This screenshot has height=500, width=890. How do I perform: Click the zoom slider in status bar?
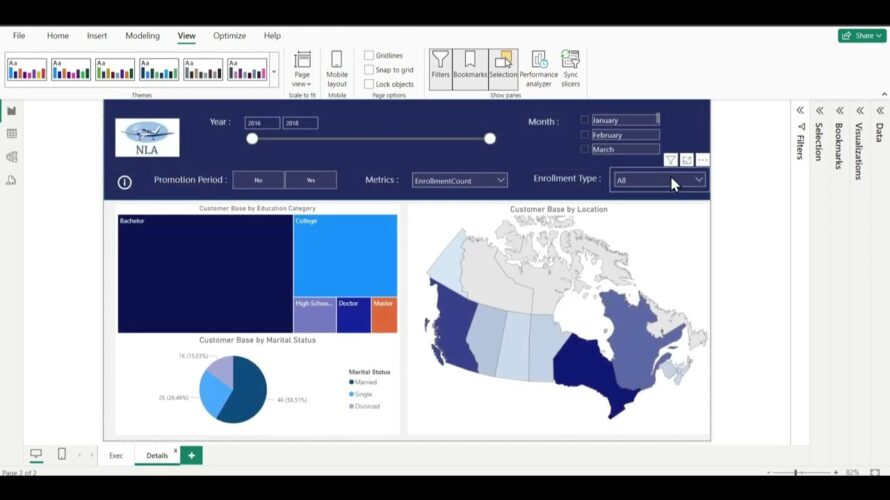click(x=796, y=472)
